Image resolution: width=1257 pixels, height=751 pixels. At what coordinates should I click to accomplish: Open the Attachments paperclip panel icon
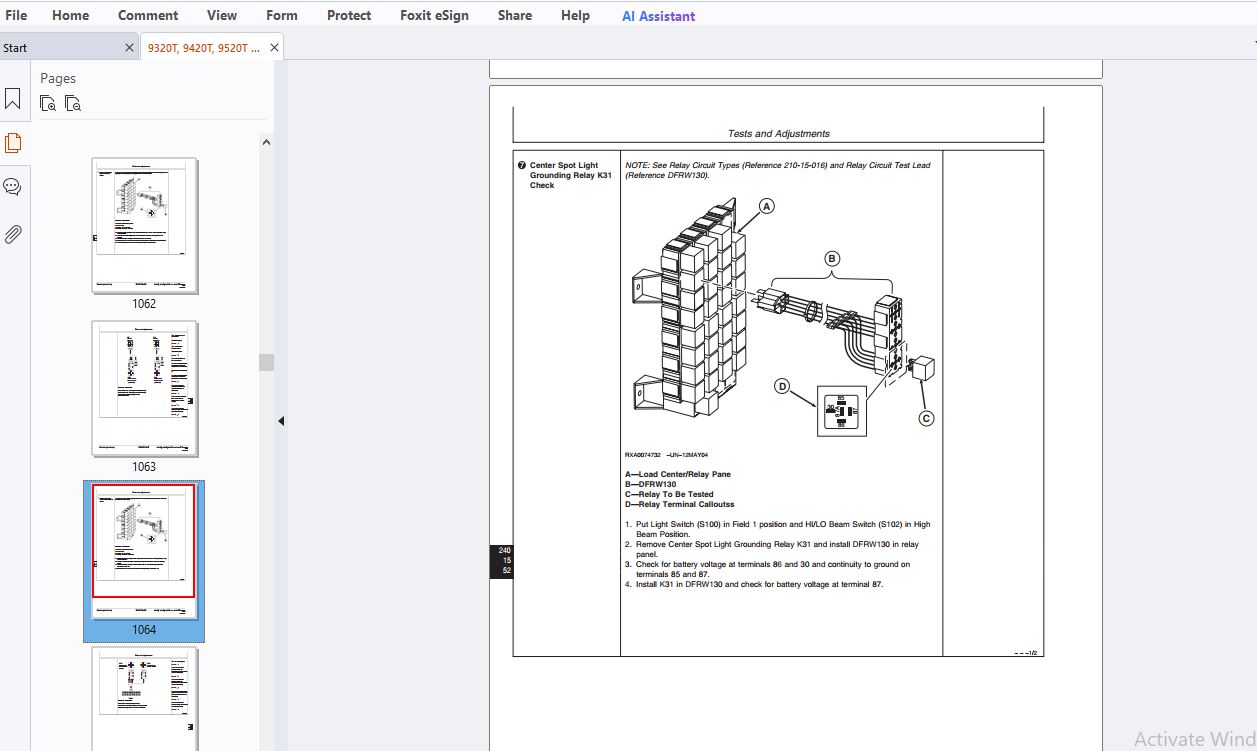[13, 235]
